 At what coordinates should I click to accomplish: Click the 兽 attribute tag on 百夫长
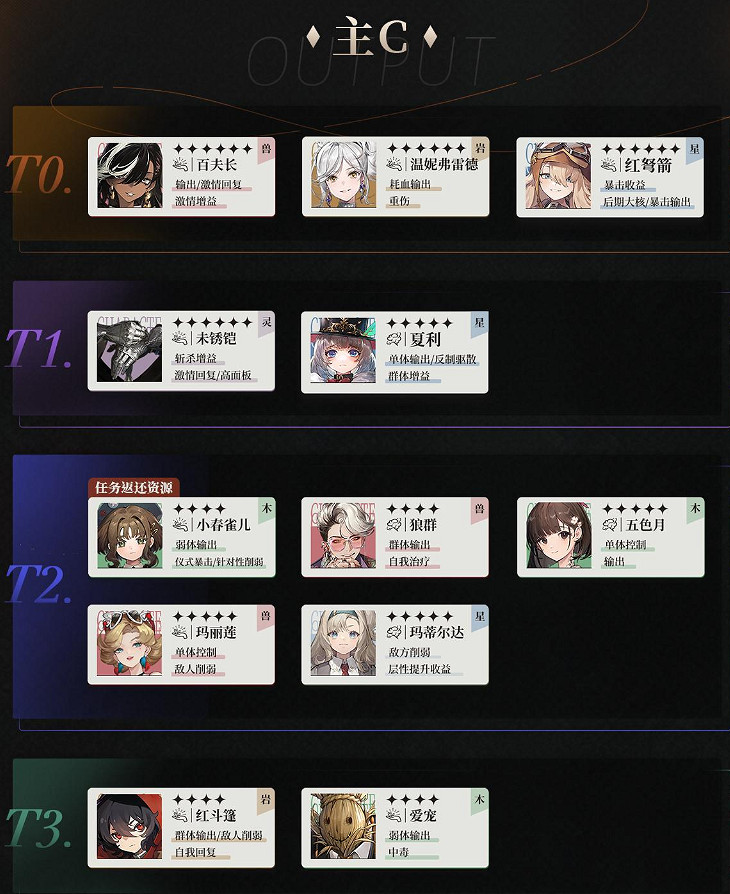(x=266, y=149)
